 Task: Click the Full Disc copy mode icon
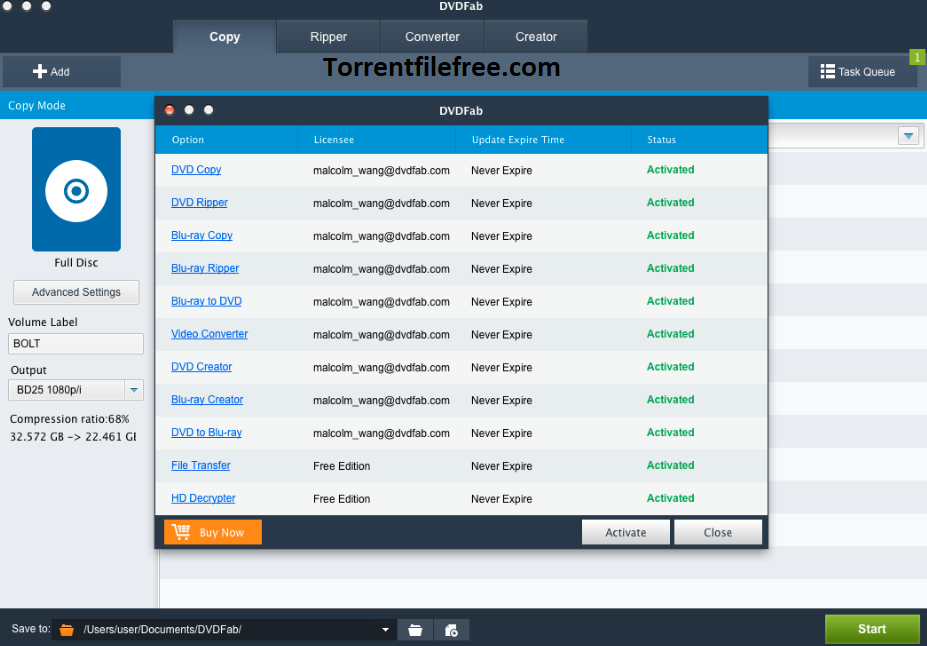click(x=76, y=189)
